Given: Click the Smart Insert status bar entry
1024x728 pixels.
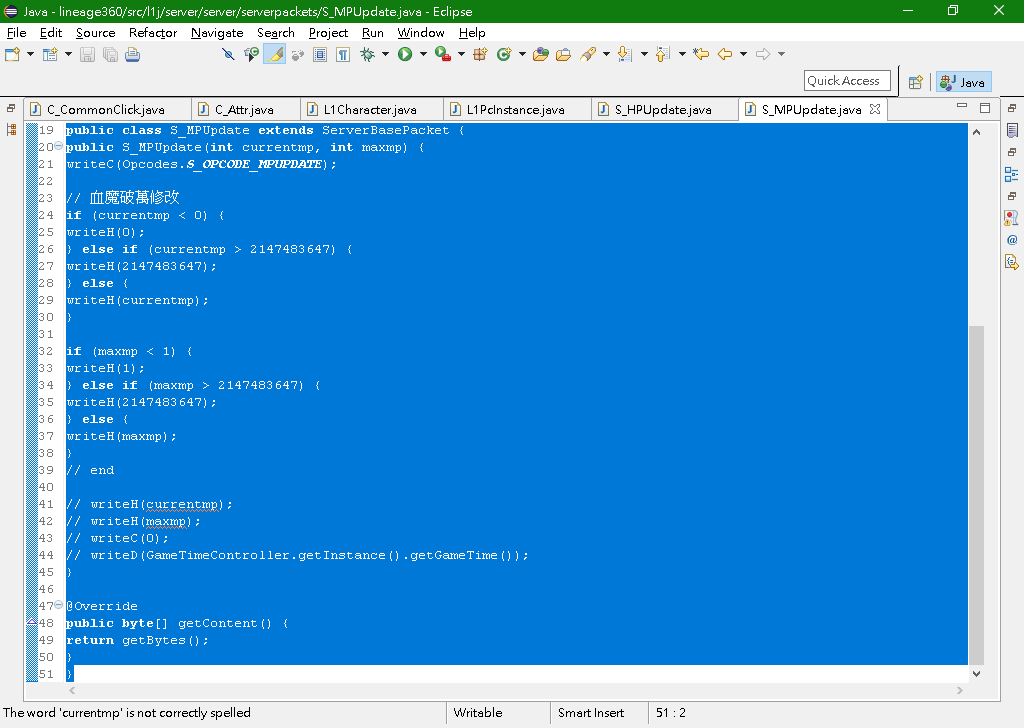Looking at the screenshot, I should coord(590,713).
